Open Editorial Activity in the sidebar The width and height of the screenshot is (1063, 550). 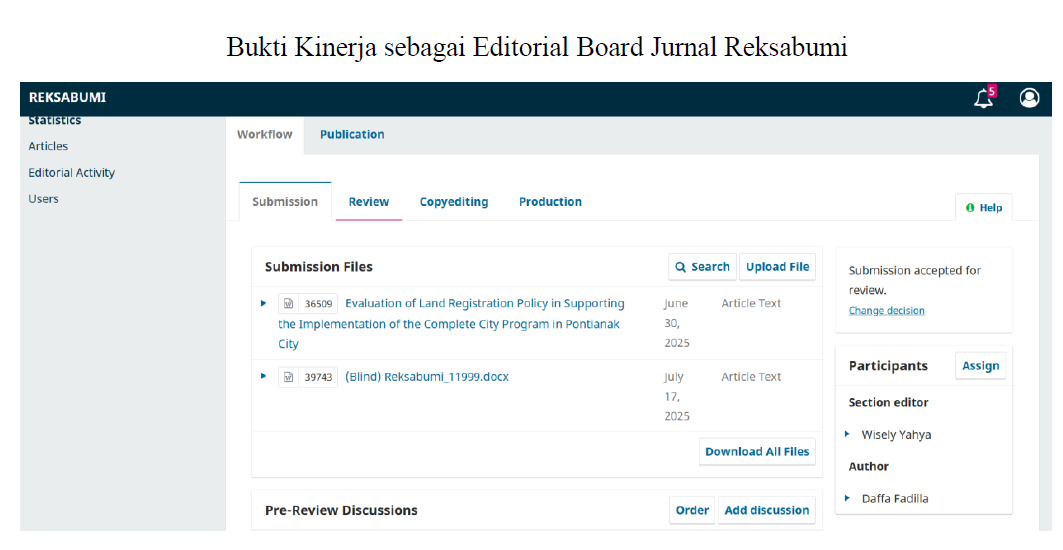[71, 173]
